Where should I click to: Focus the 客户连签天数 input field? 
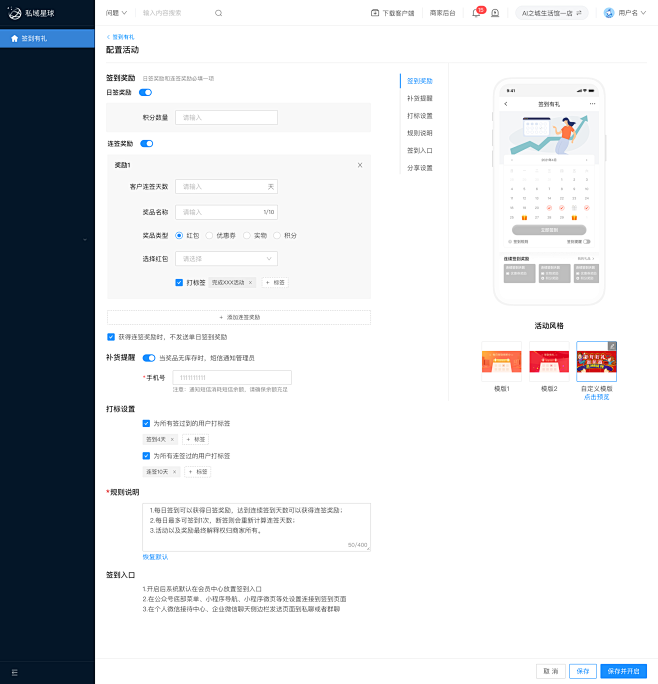226,186
